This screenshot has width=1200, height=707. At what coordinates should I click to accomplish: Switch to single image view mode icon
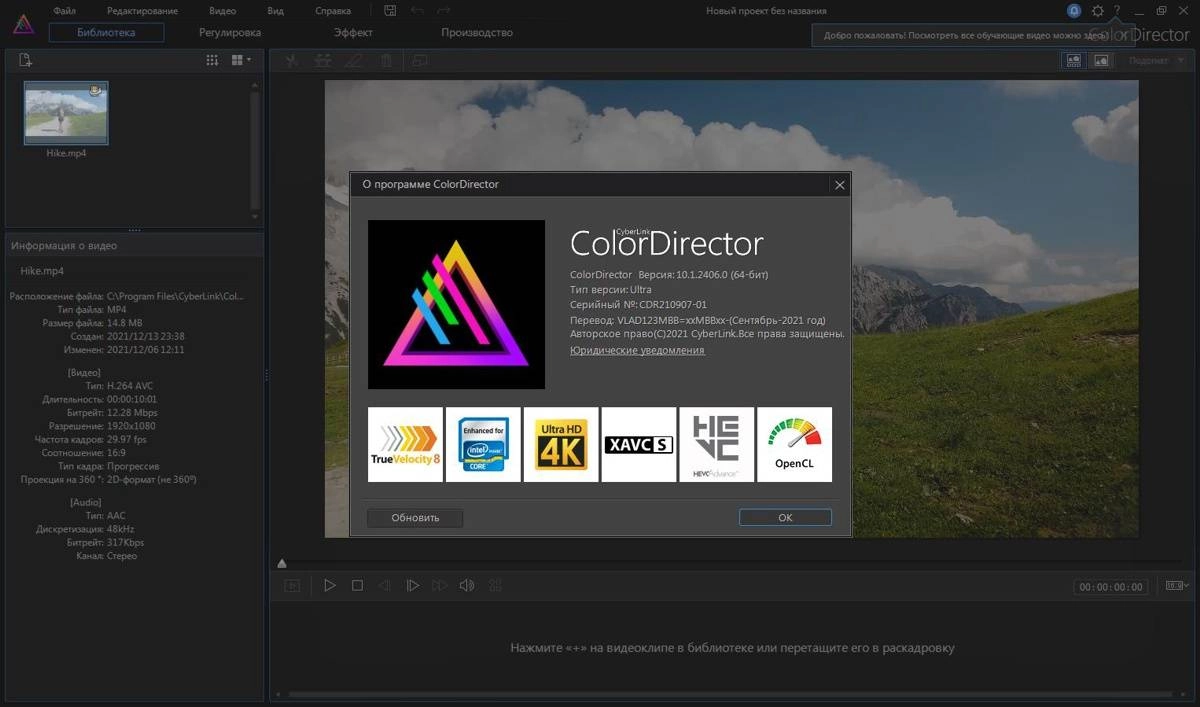tap(1101, 60)
